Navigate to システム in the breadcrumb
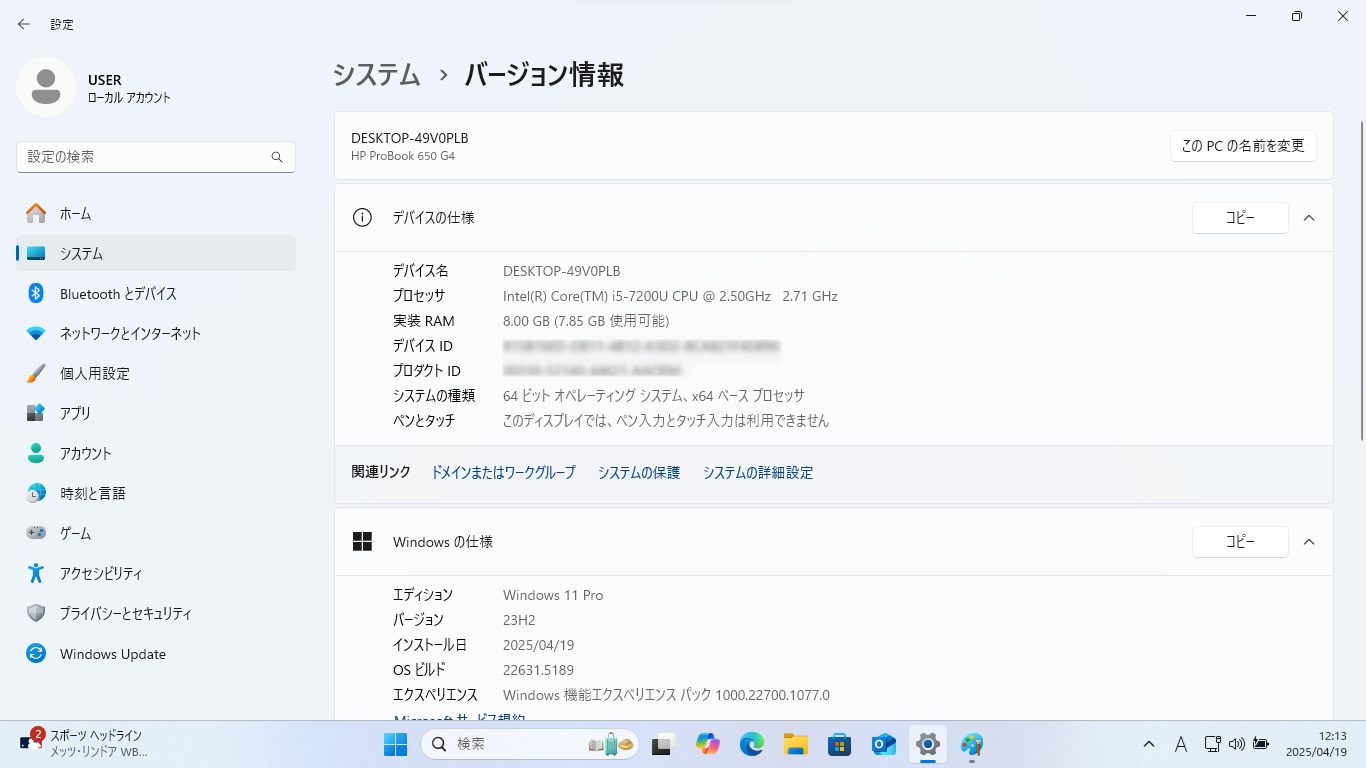Viewport: 1366px width, 768px height. [x=377, y=75]
